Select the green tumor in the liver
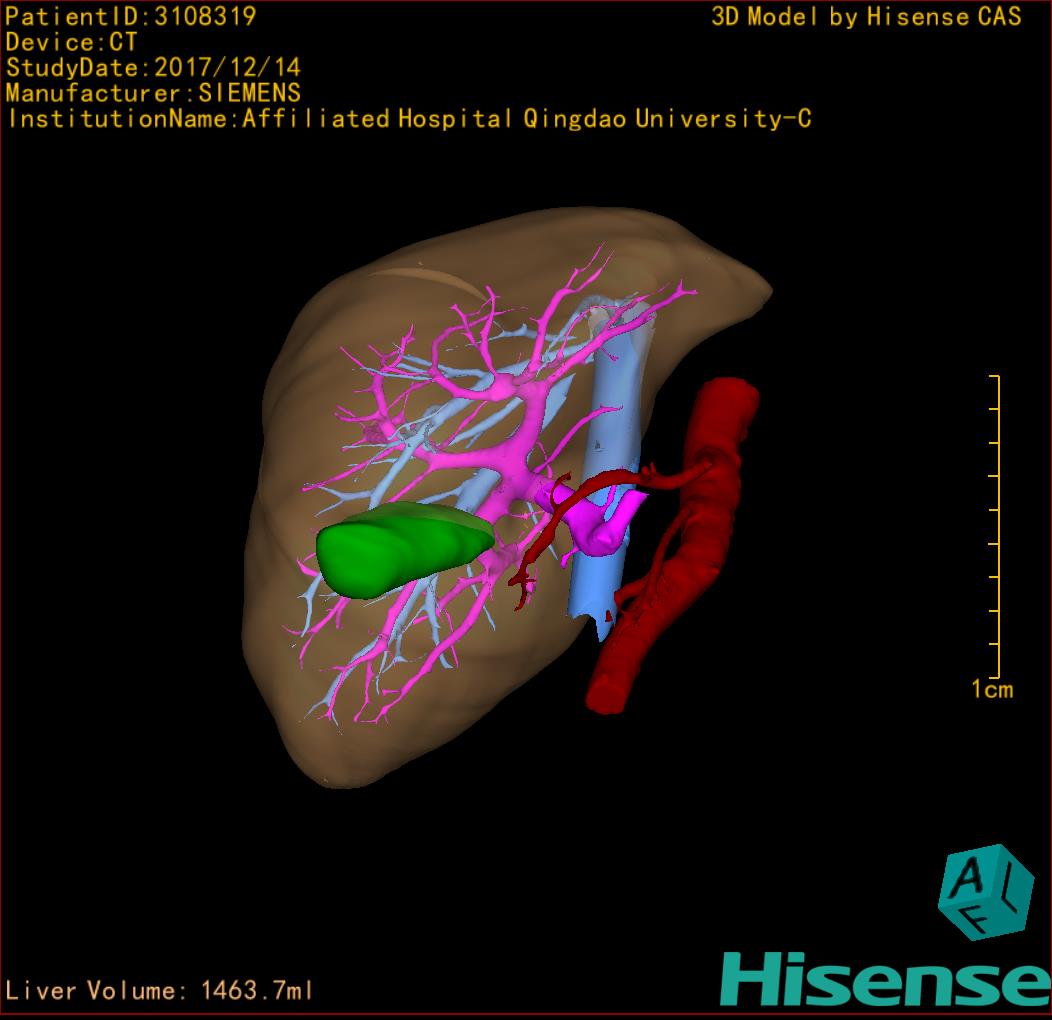The width and height of the screenshot is (1052, 1020). click(x=400, y=548)
